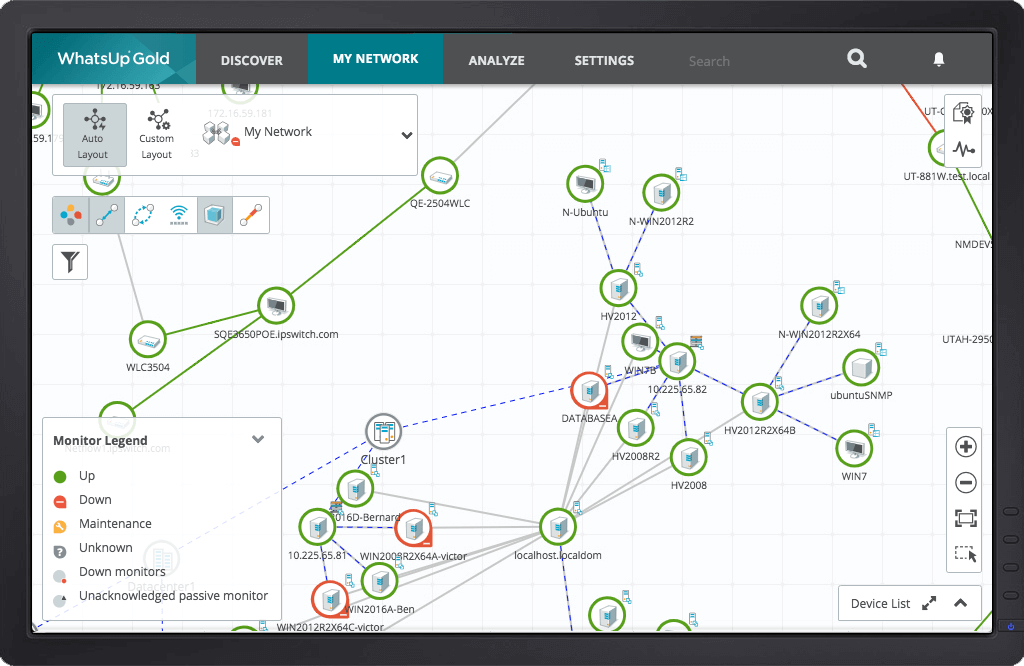Select the N-WIN2012R2 server node

(x=662, y=193)
